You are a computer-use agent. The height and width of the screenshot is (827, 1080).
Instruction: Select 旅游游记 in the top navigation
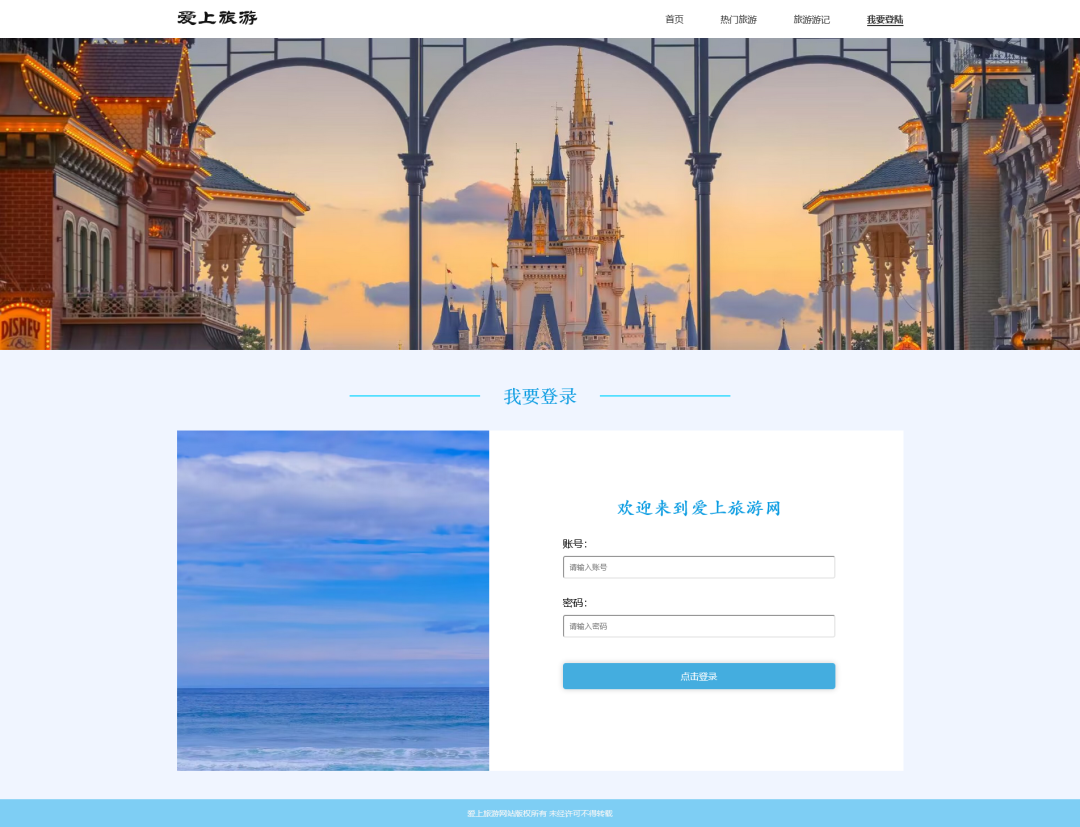click(811, 19)
